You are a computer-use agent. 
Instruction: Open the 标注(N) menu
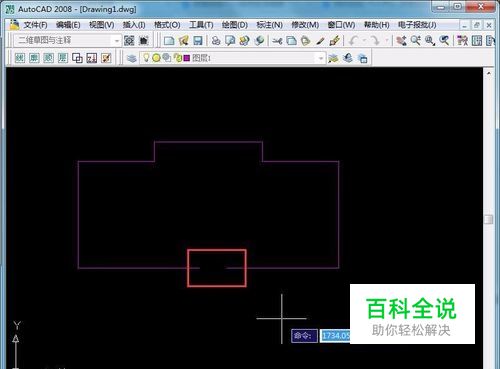click(x=270, y=25)
